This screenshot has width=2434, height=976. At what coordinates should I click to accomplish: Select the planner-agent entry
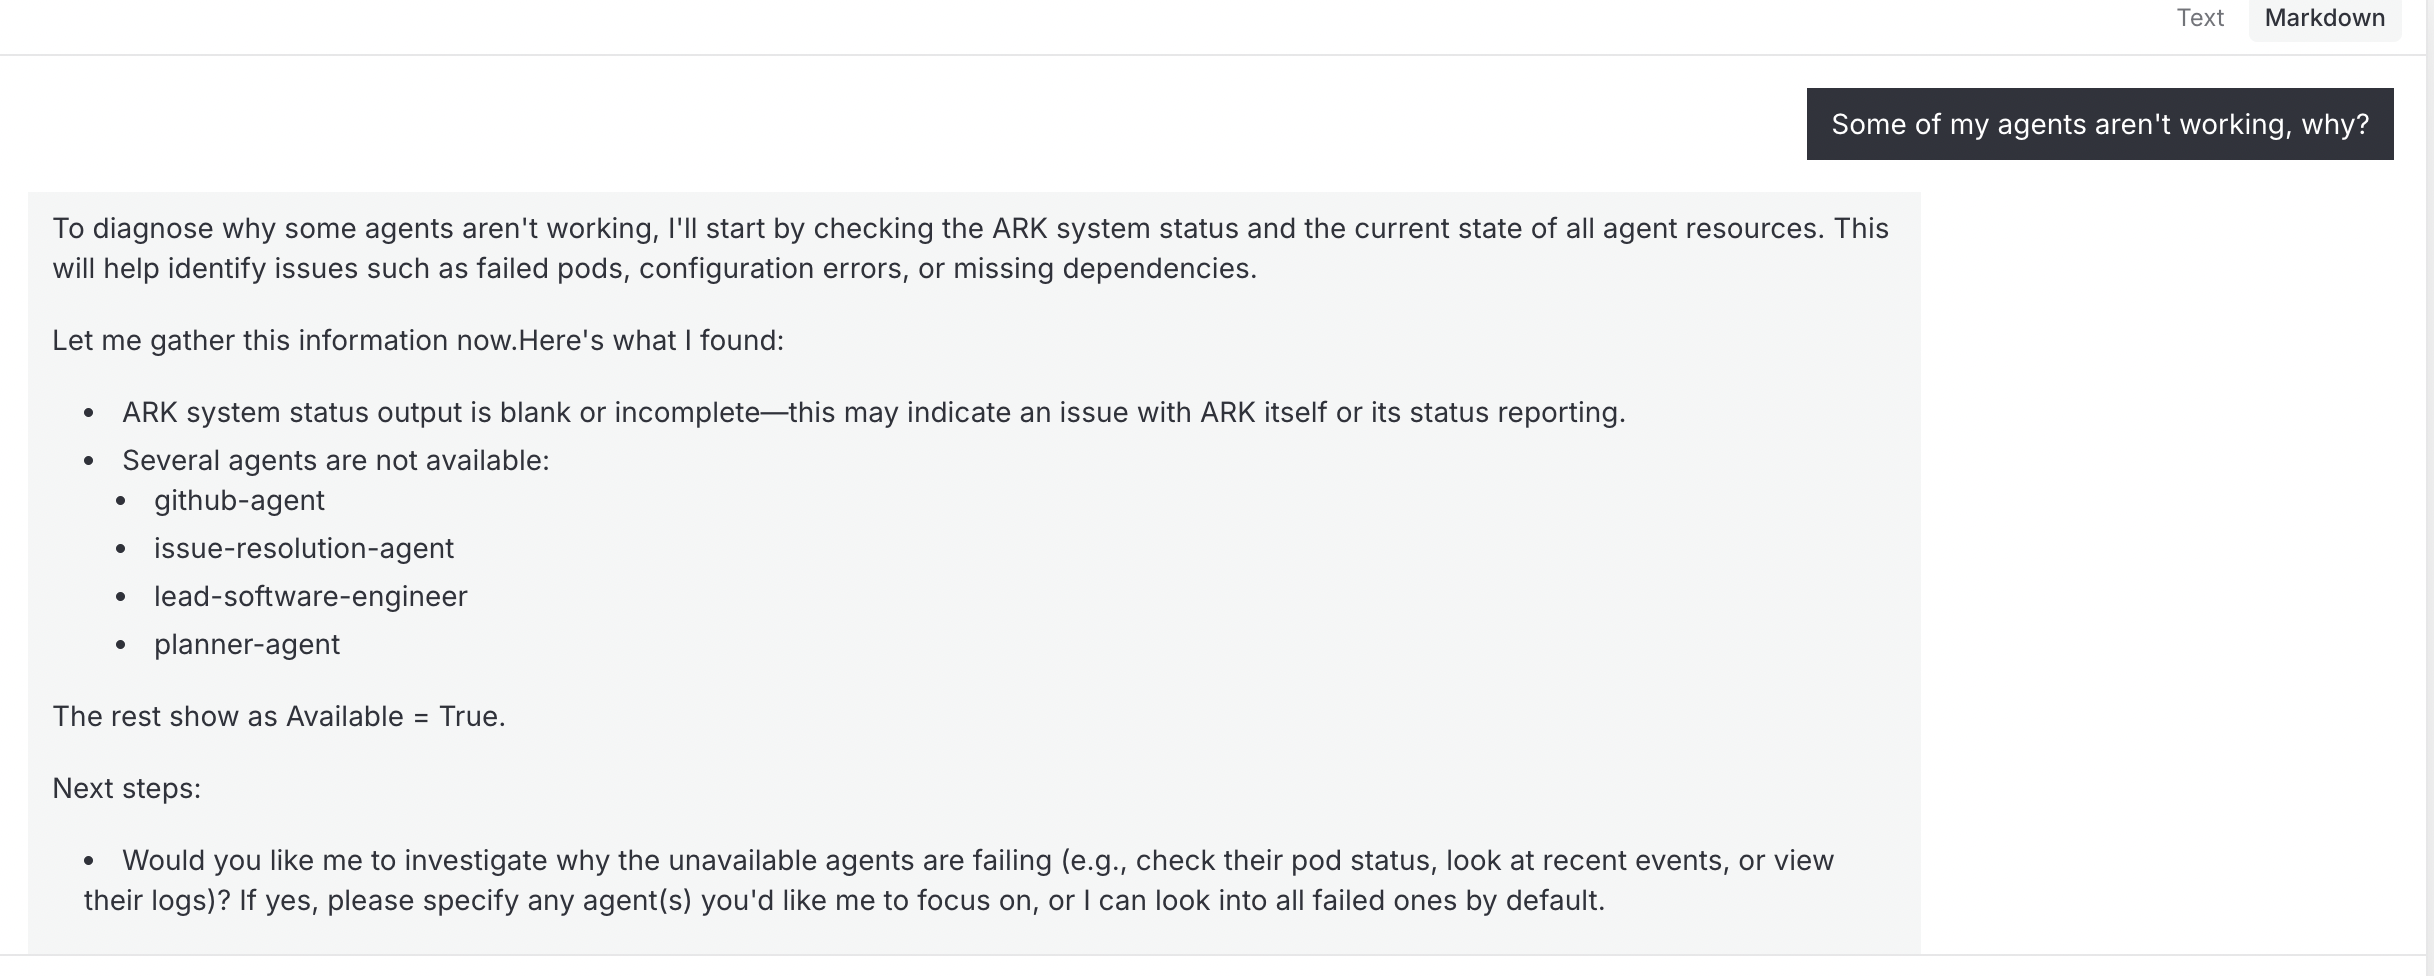(246, 644)
